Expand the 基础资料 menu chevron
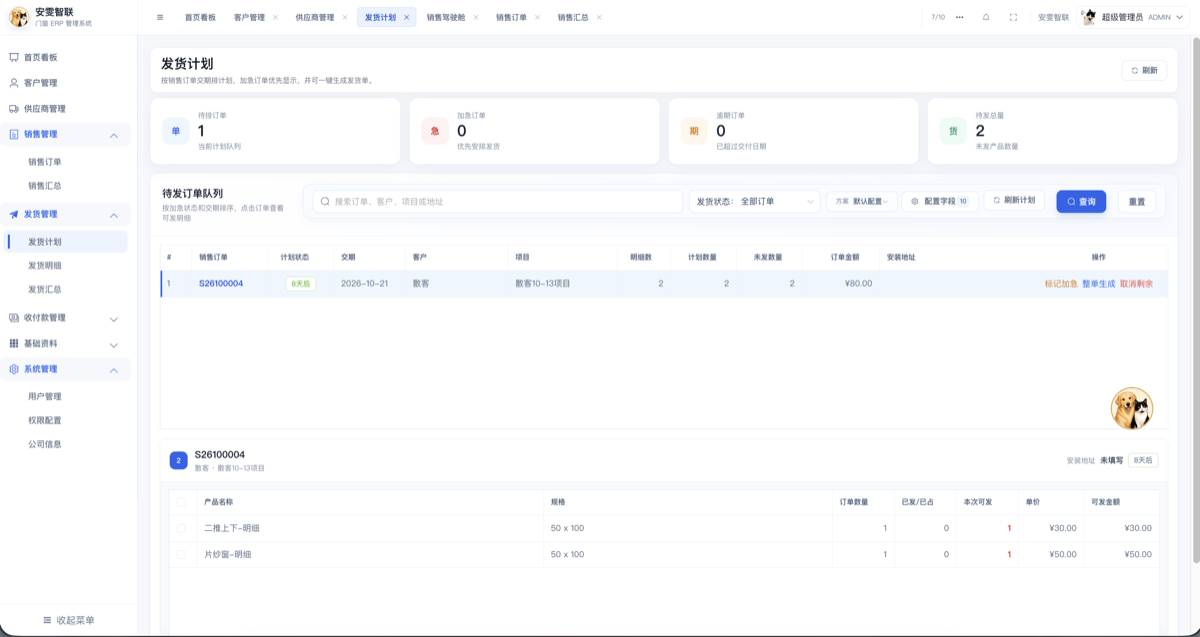 coord(113,344)
